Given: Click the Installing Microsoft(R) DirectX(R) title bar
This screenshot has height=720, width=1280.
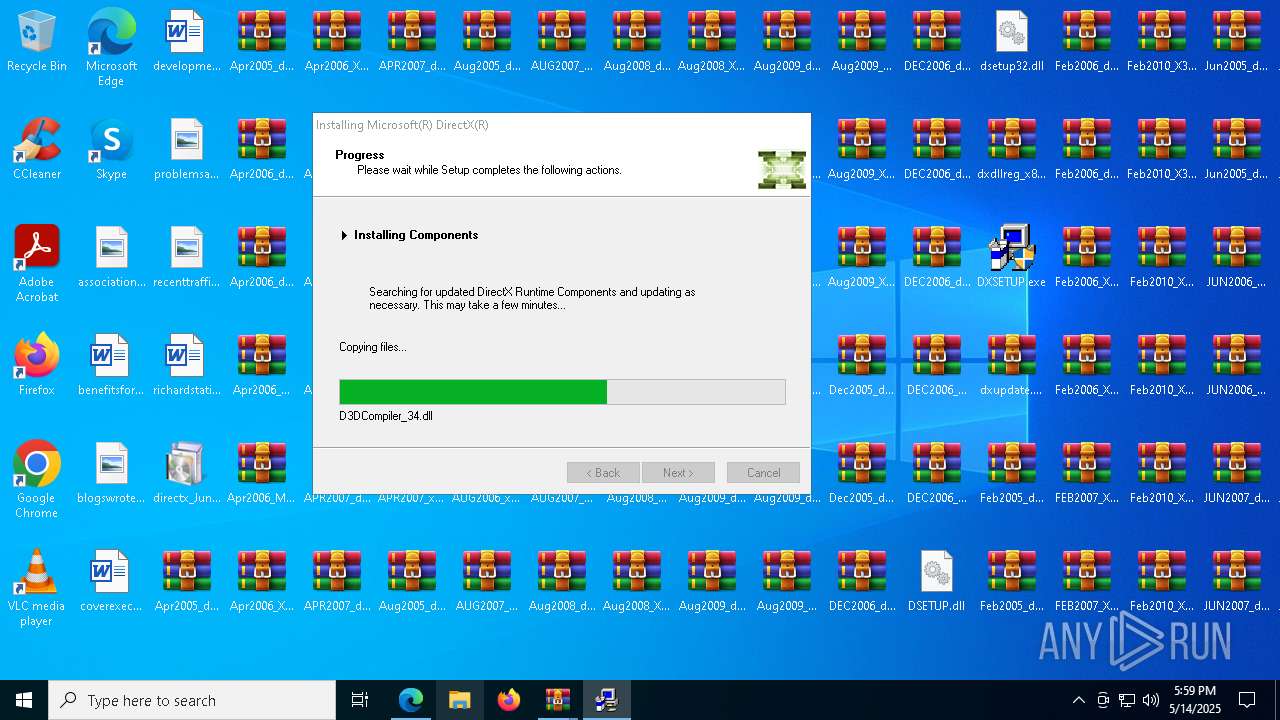Looking at the screenshot, I should (x=561, y=125).
